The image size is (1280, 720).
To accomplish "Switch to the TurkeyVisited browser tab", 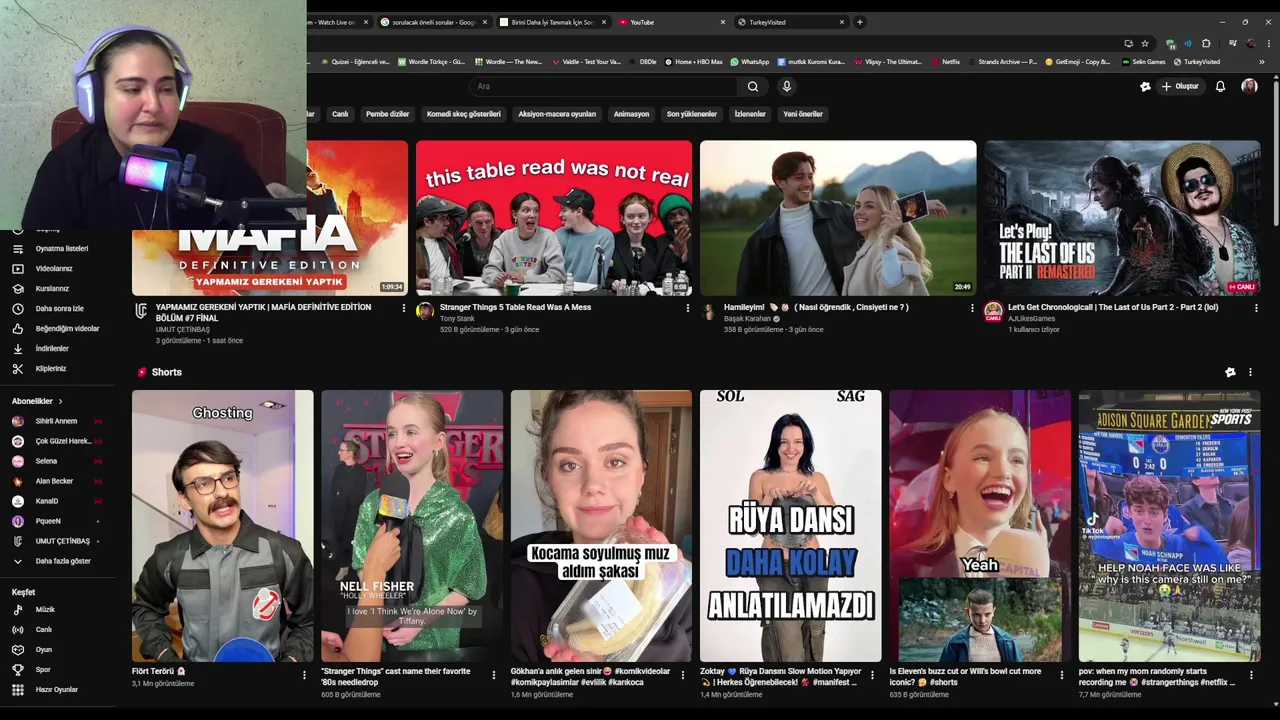I will [790, 22].
